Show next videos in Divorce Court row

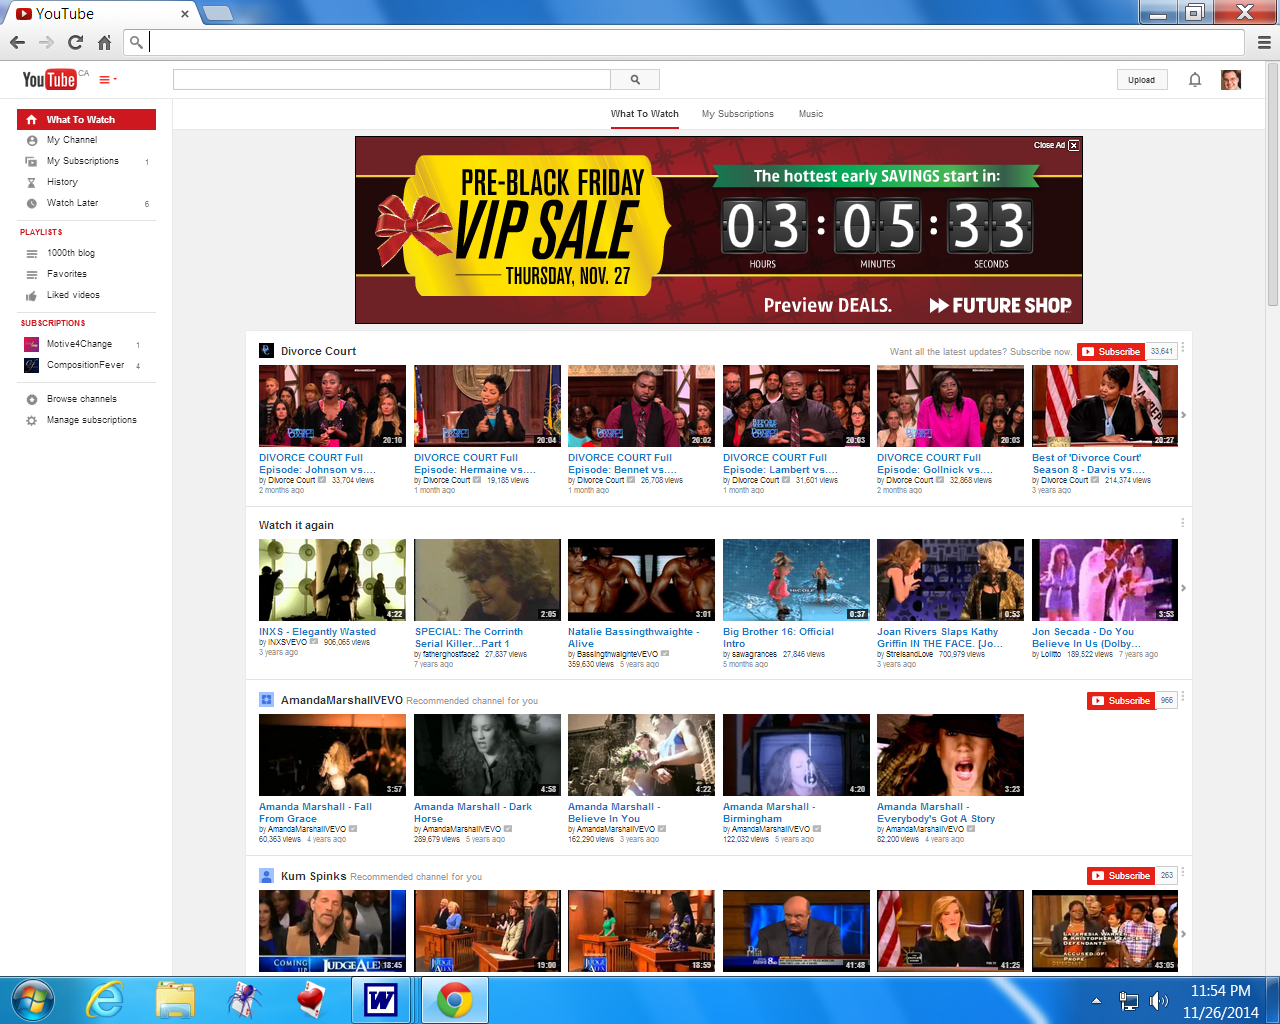1184,415
